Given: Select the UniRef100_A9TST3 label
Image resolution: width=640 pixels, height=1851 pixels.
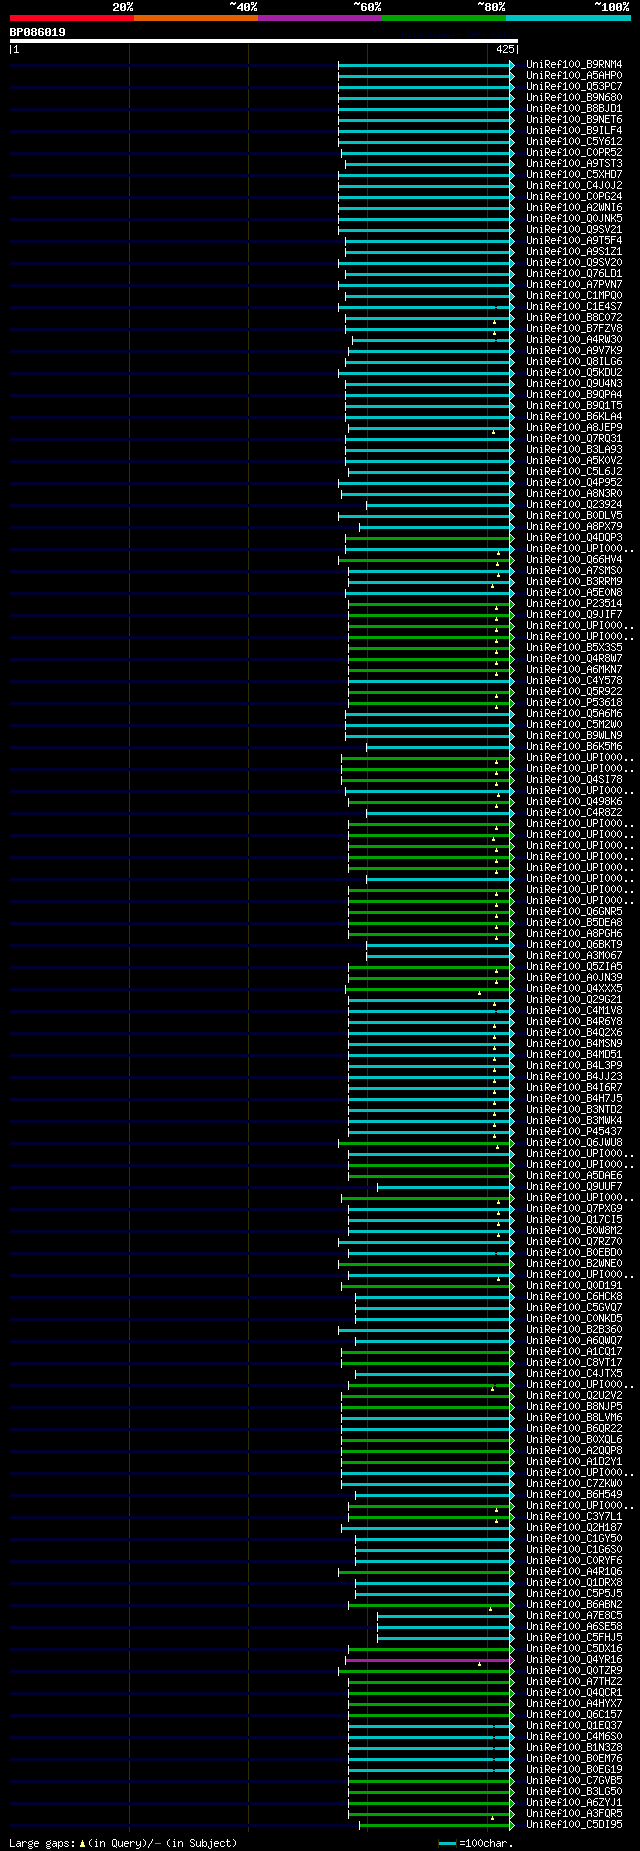Looking at the screenshot, I should (574, 163).
